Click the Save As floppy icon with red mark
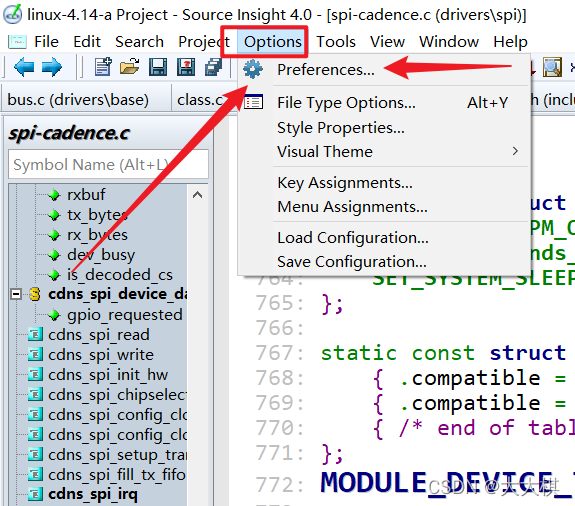The width and height of the screenshot is (575, 506). [x=186, y=67]
